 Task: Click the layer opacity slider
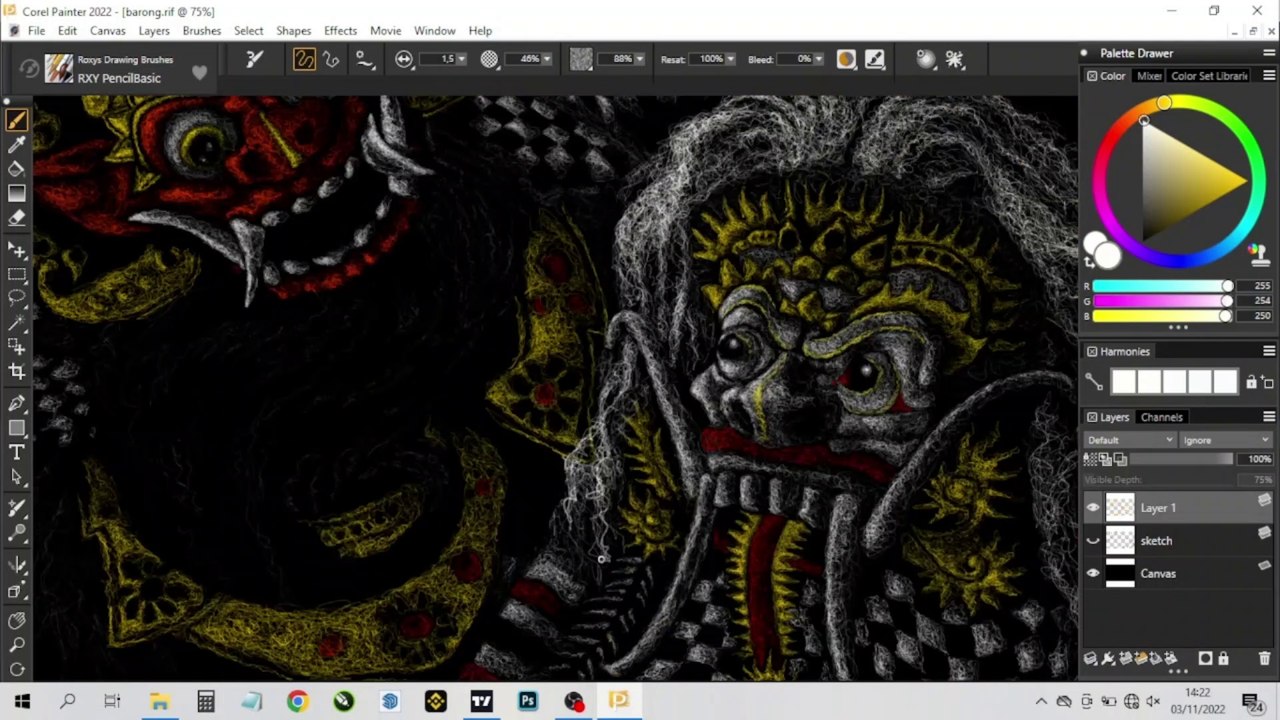(1161, 459)
